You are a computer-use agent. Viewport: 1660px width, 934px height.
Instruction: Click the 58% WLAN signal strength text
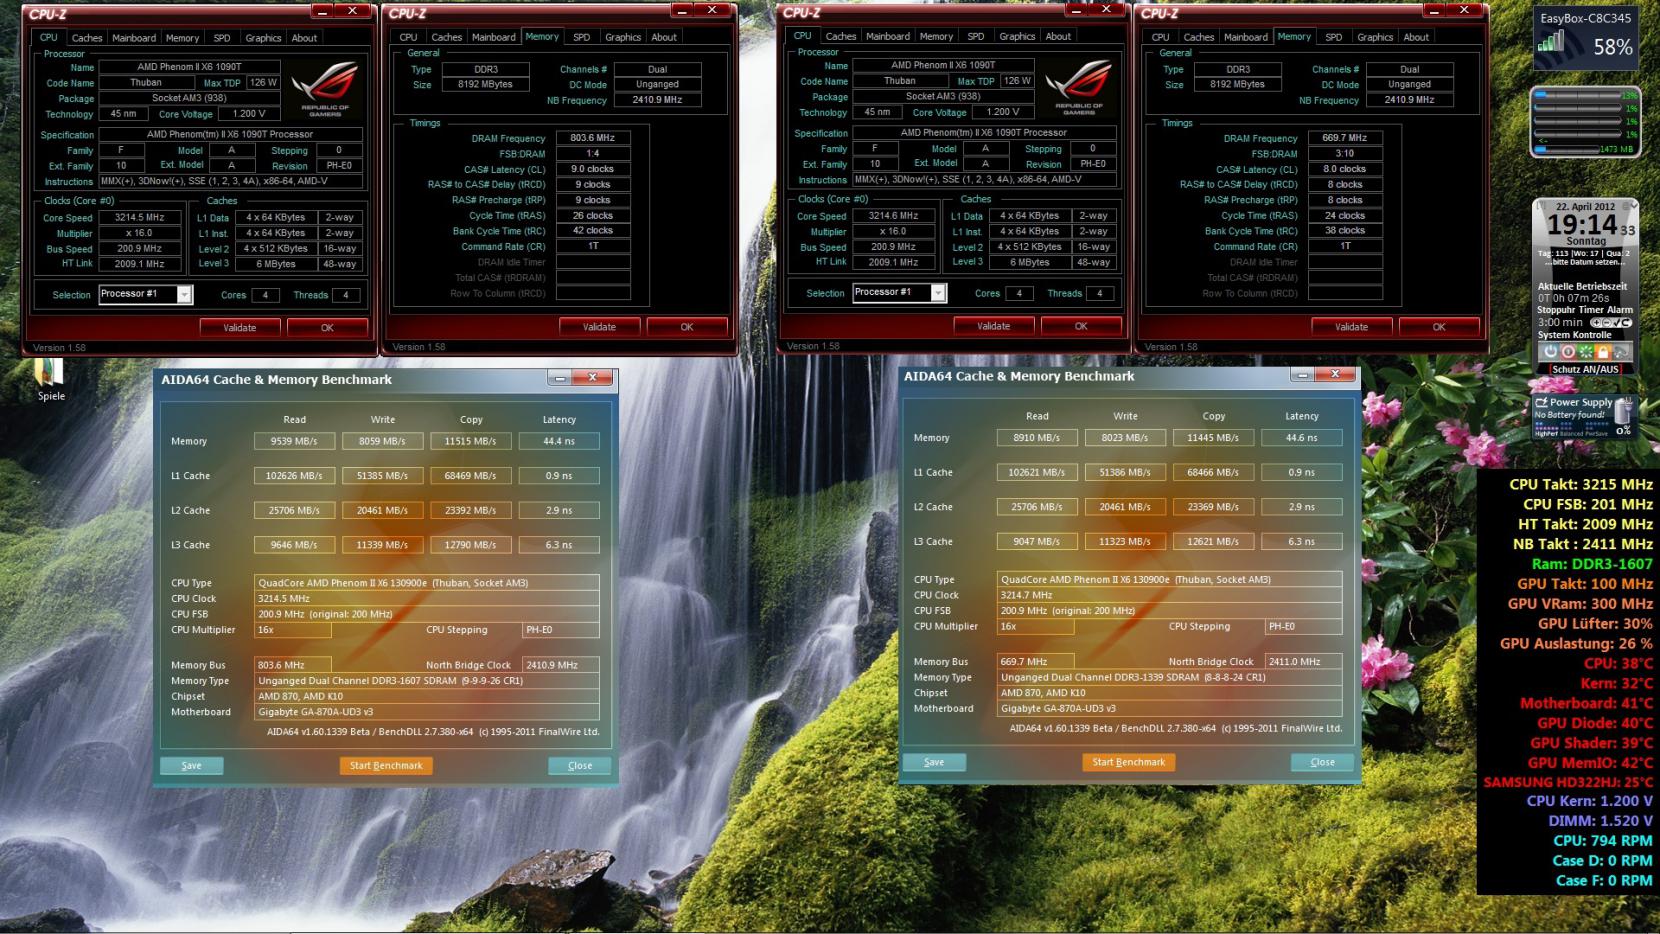[1612, 47]
